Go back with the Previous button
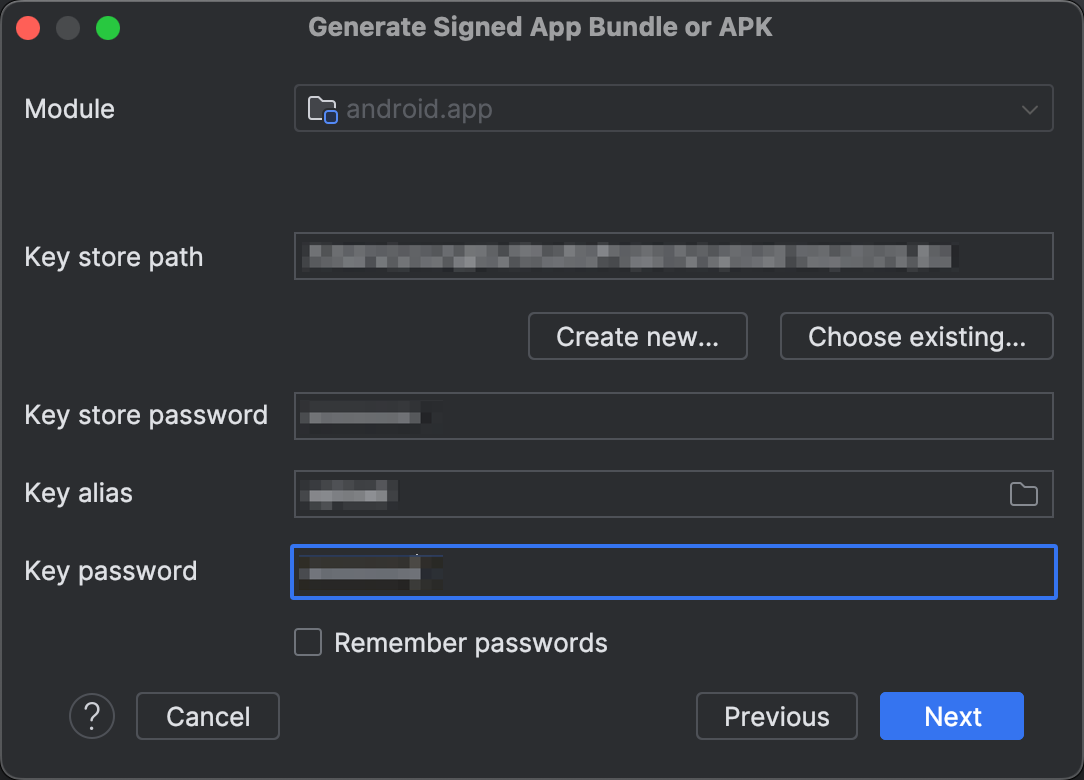 click(x=776, y=716)
